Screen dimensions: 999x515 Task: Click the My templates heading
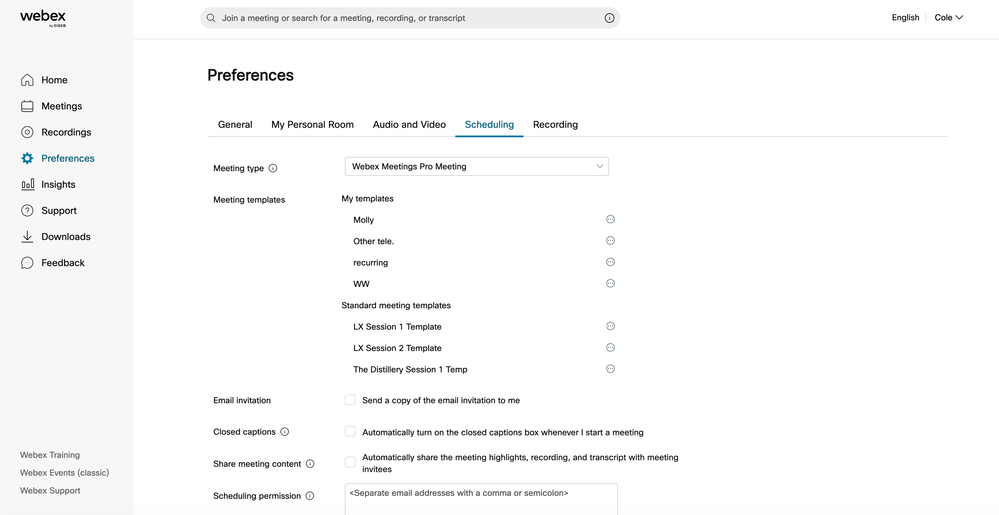click(368, 198)
